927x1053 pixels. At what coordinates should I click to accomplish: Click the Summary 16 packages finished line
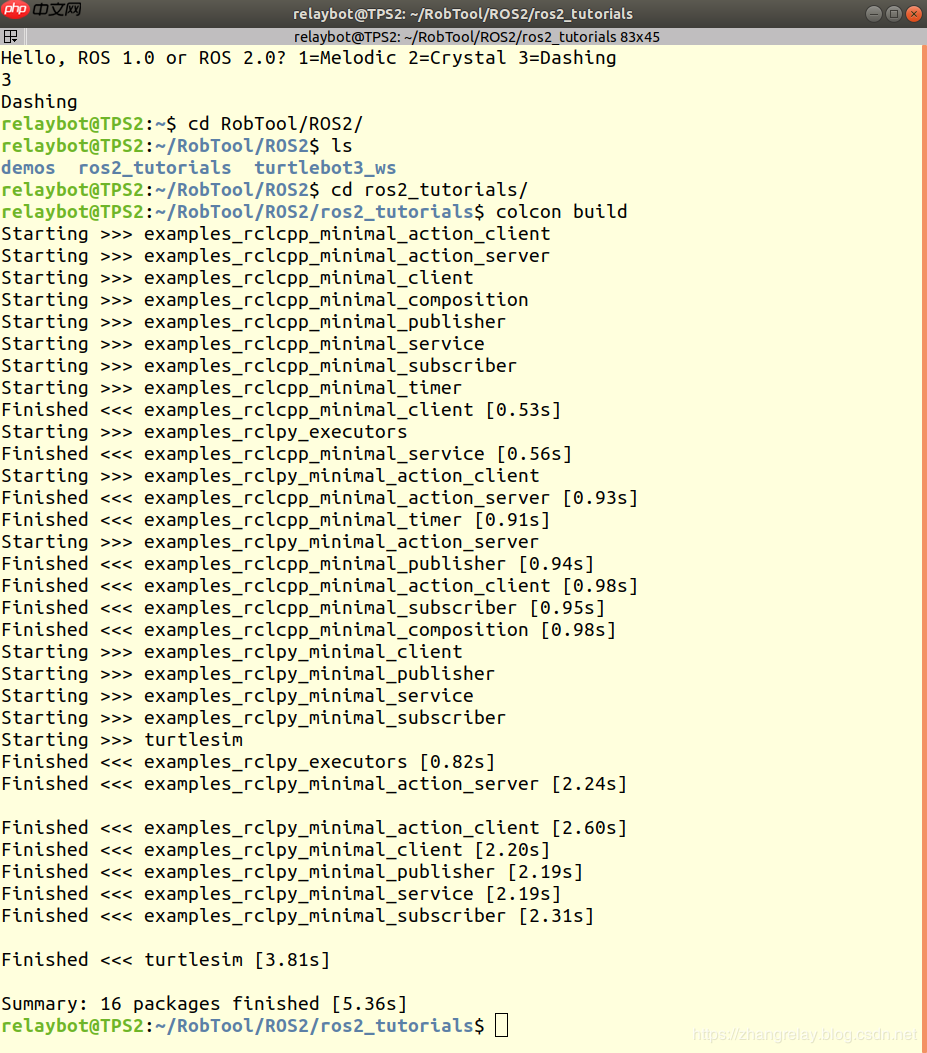tap(204, 1003)
